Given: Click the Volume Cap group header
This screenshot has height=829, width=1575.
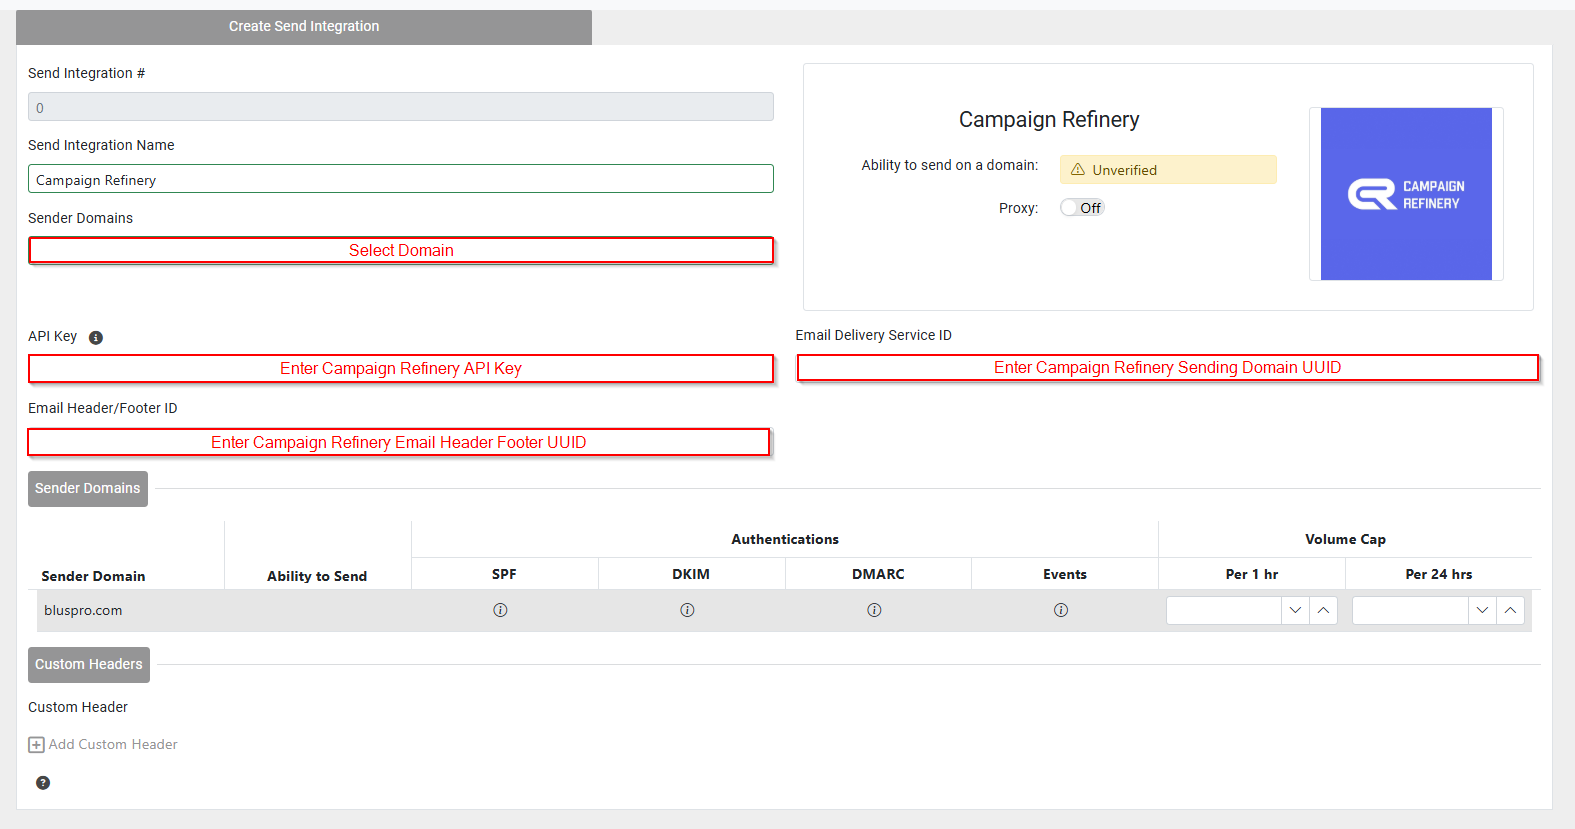Looking at the screenshot, I should 1345,539.
